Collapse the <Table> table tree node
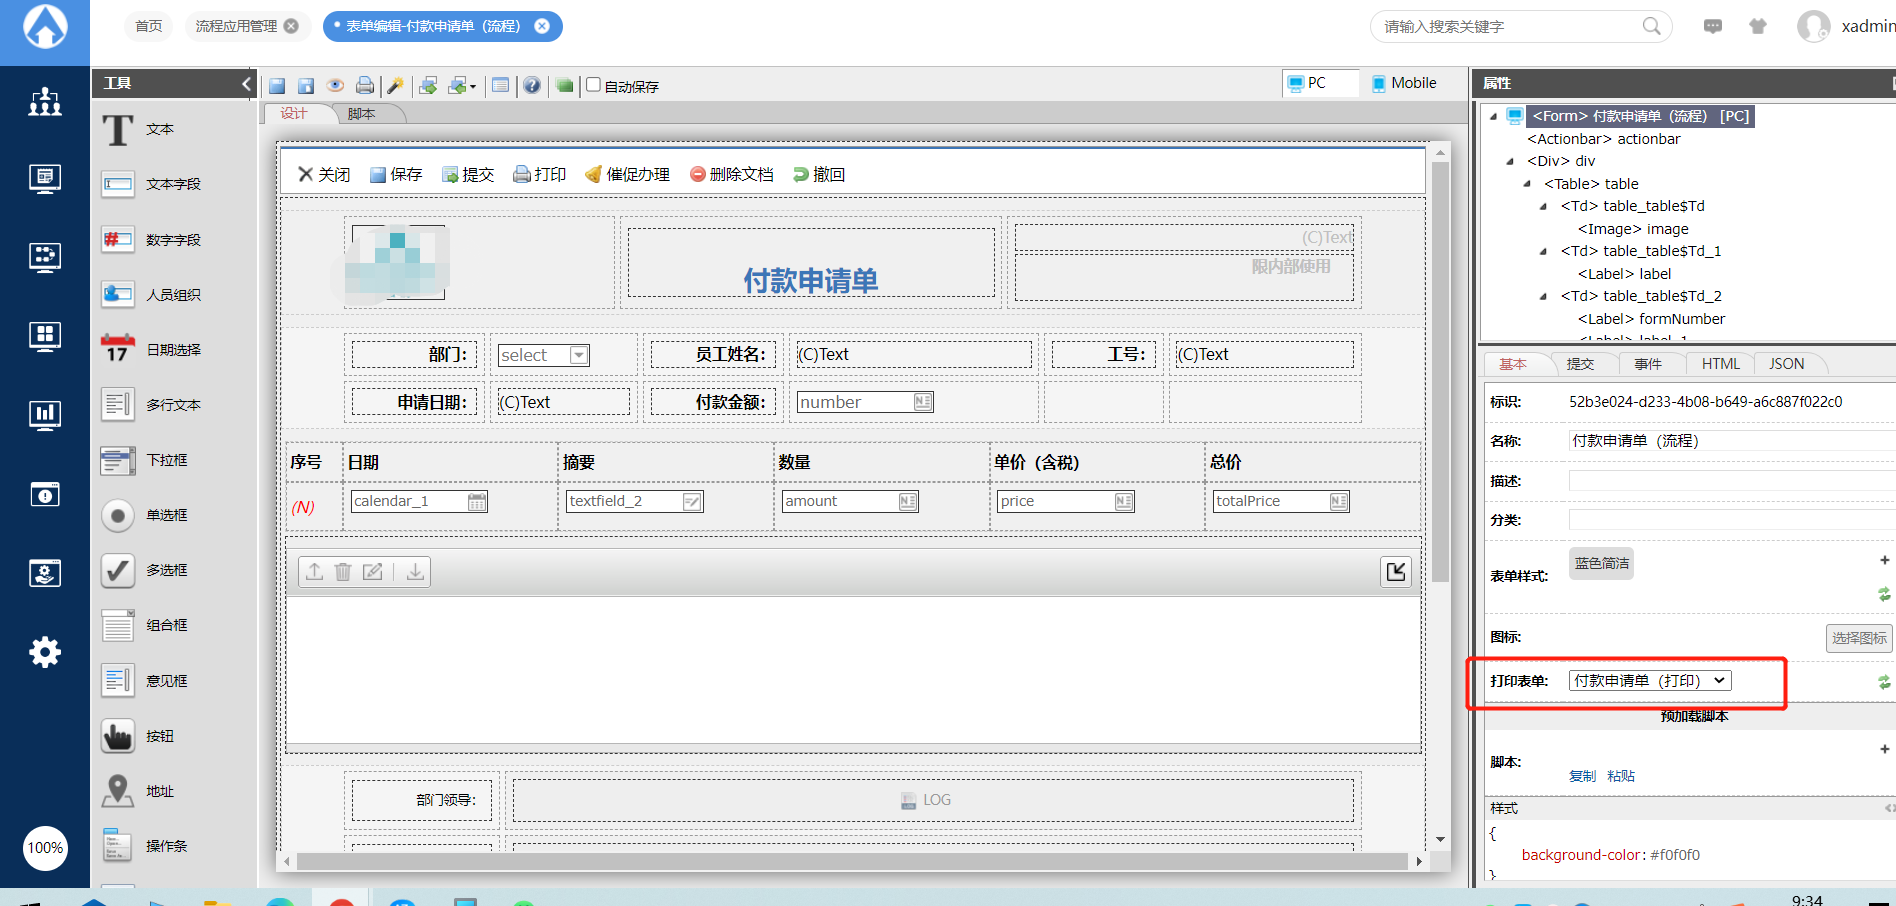 click(x=1527, y=184)
